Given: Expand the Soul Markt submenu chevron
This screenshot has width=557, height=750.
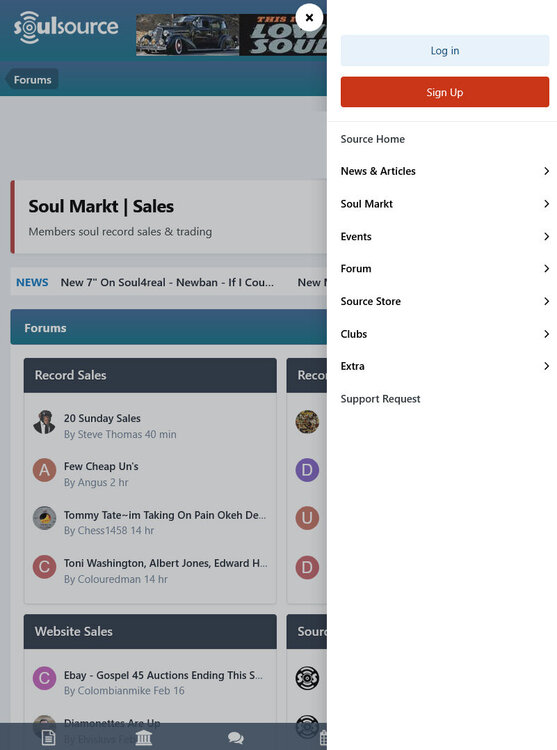Looking at the screenshot, I should click(546, 204).
